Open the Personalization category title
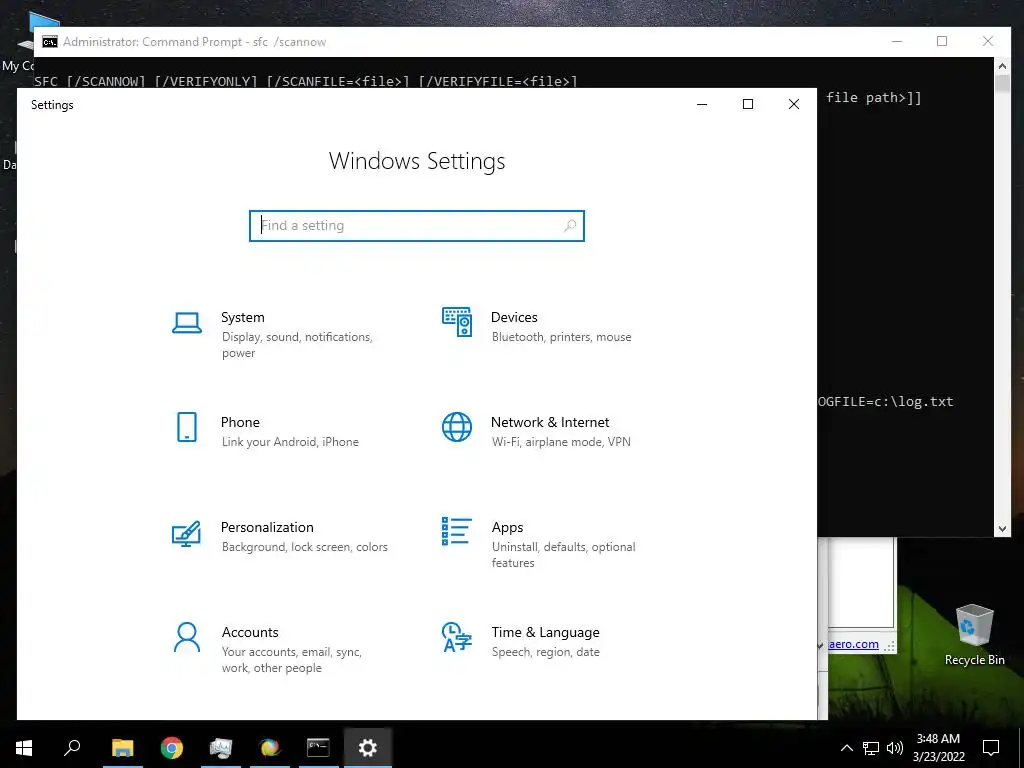 pyautogui.click(x=267, y=527)
